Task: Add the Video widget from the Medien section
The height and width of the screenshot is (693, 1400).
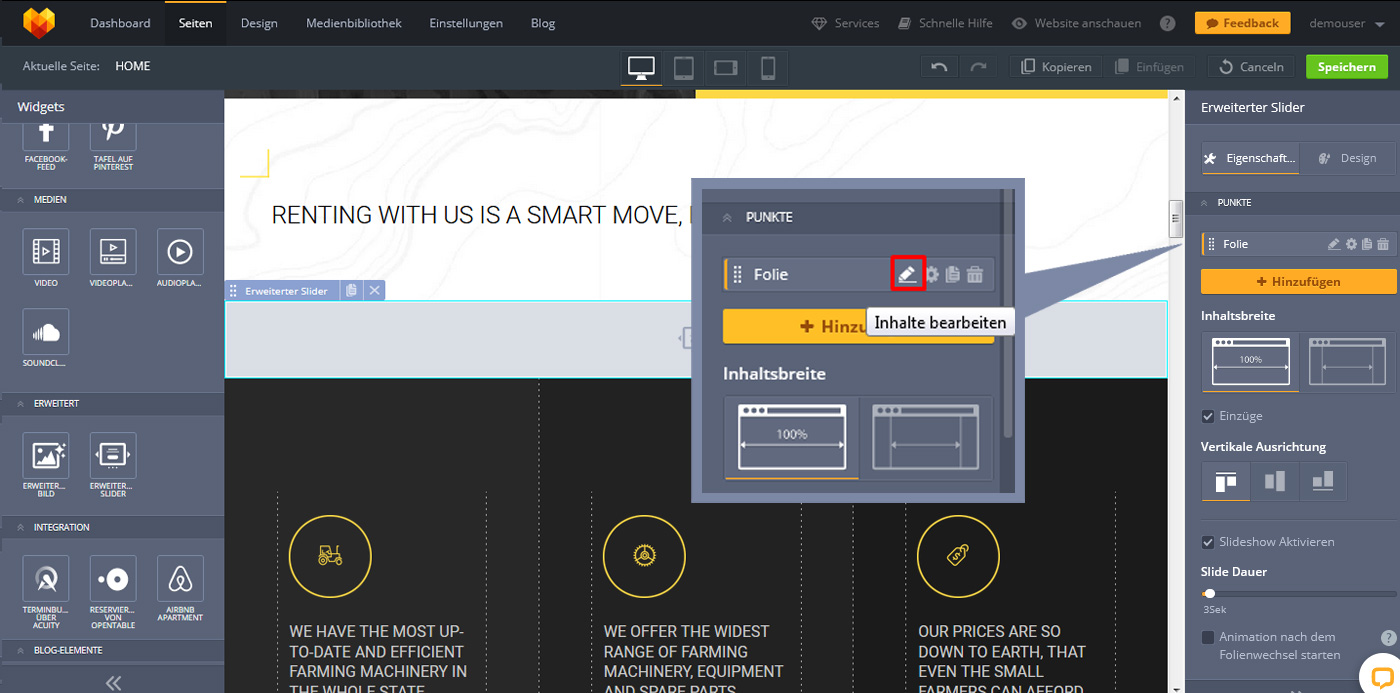Action: click(x=46, y=252)
